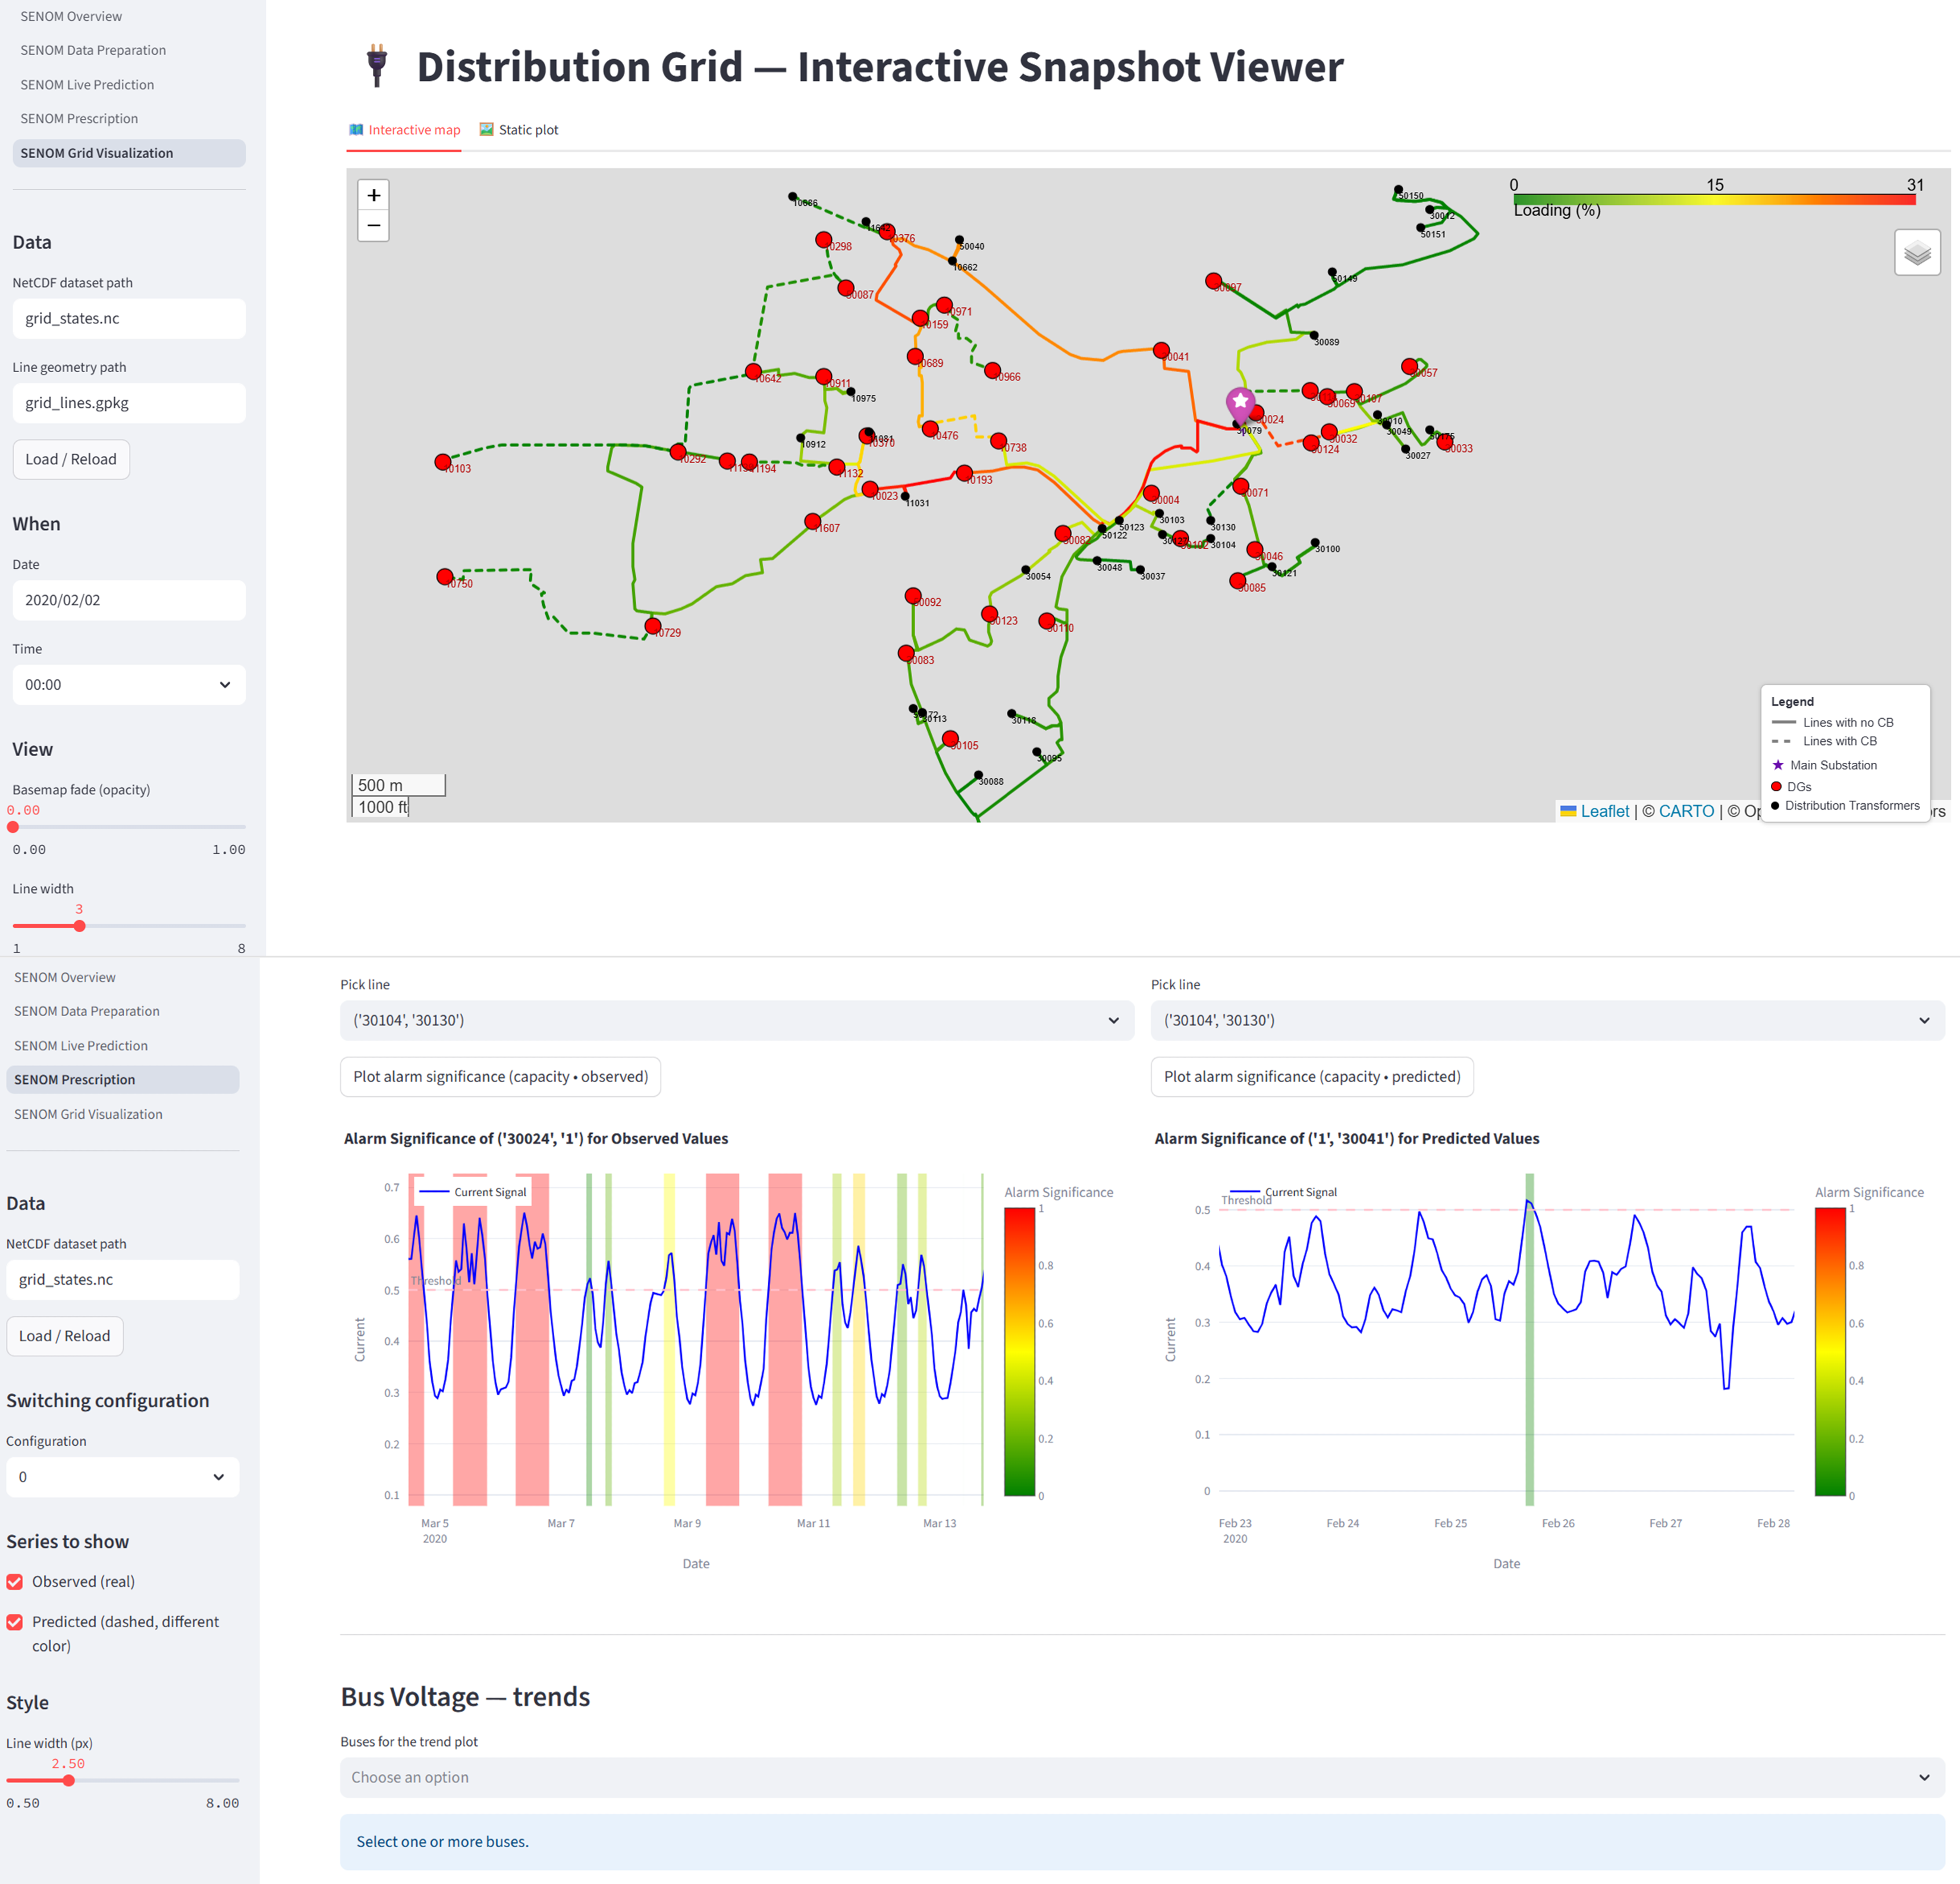Click the map zoom in plus button
This screenshot has height=1884, width=1960.
(x=373, y=195)
